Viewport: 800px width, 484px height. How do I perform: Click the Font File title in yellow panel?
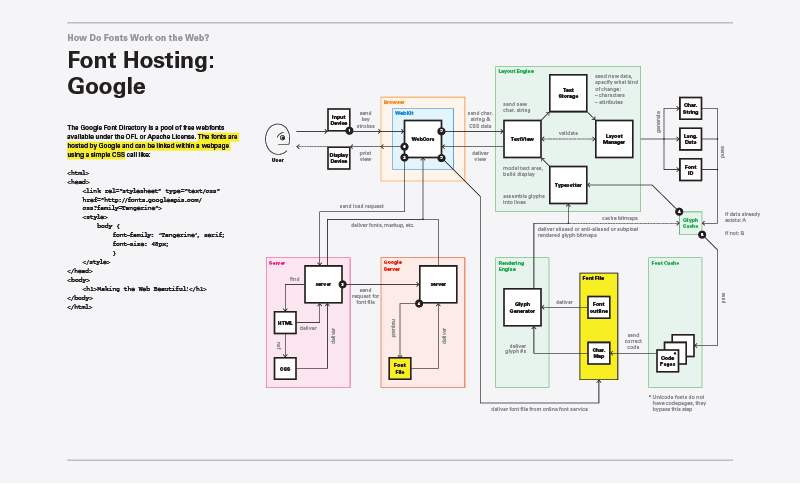click(593, 278)
